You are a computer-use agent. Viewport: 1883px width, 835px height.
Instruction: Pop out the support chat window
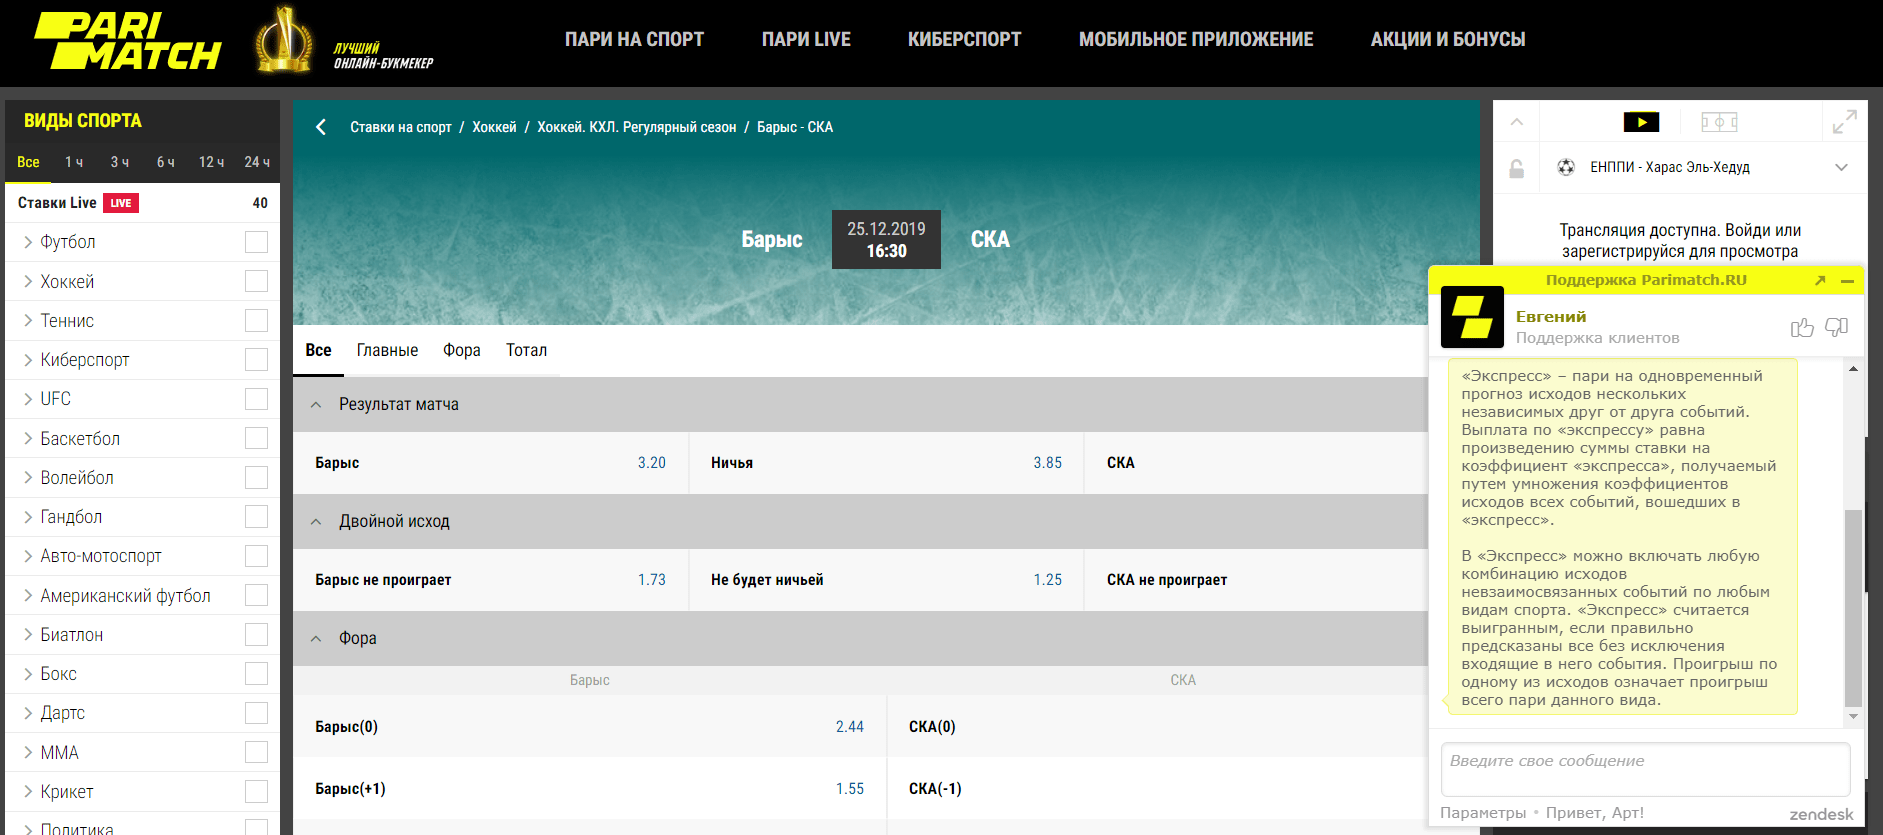click(1820, 281)
